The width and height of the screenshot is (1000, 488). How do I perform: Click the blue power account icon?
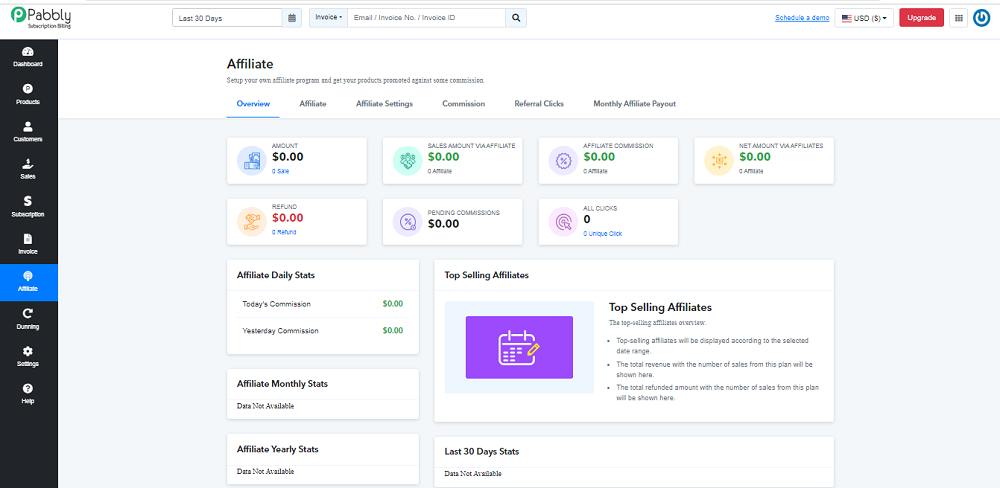click(982, 18)
